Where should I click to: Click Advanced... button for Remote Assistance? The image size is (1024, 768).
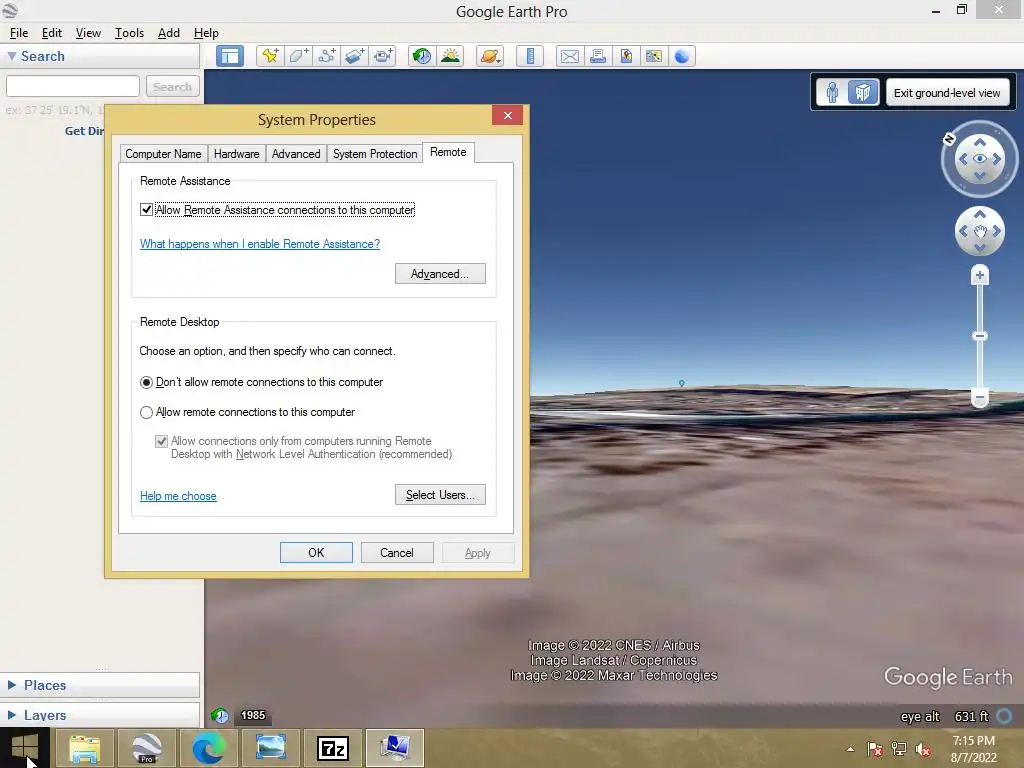click(440, 274)
